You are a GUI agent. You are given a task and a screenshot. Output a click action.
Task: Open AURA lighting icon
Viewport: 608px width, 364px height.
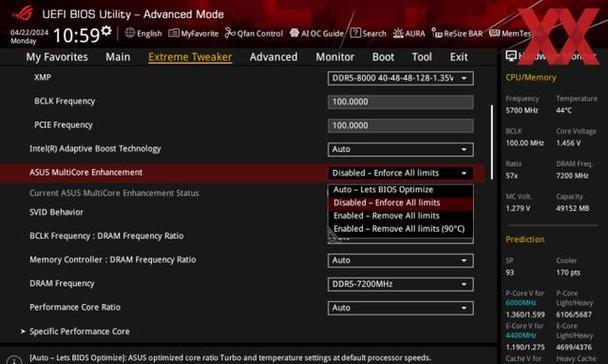pyautogui.click(x=398, y=33)
